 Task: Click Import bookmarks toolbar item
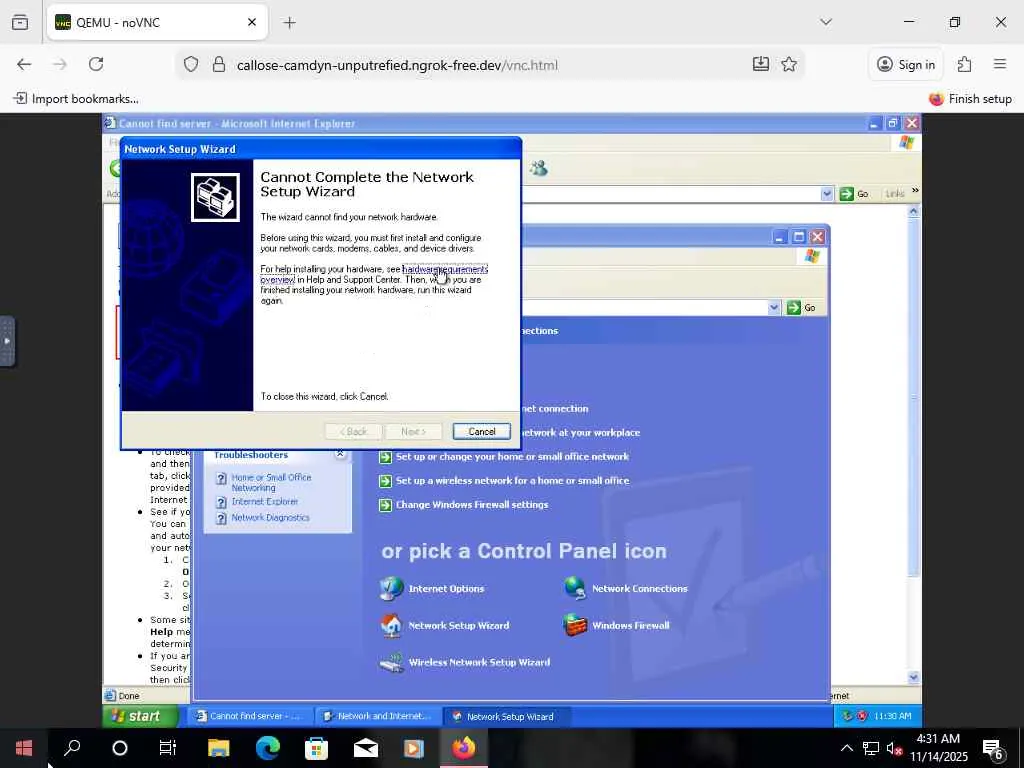tap(76, 99)
